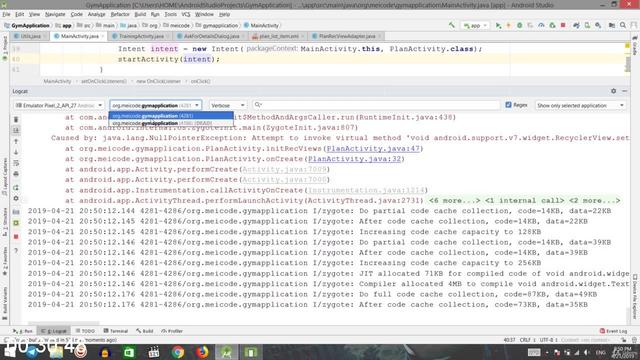Click scroll to end logcat icon
Viewport: 640px width, 360px height.
click(16, 130)
